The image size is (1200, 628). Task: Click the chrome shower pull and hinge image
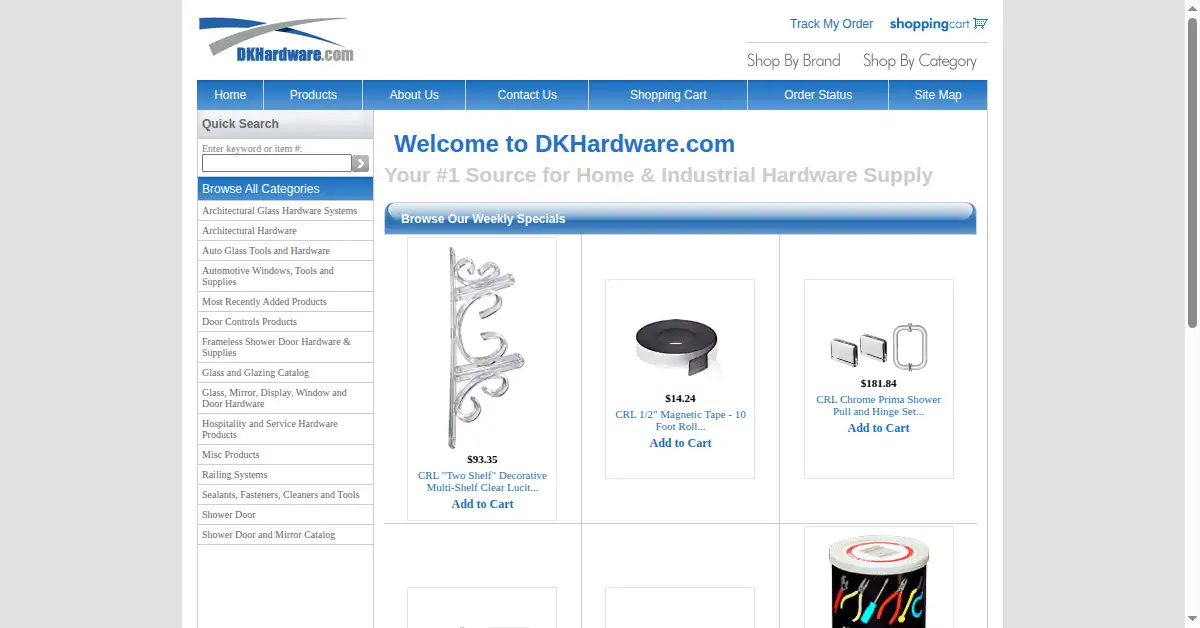click(878, 347)
